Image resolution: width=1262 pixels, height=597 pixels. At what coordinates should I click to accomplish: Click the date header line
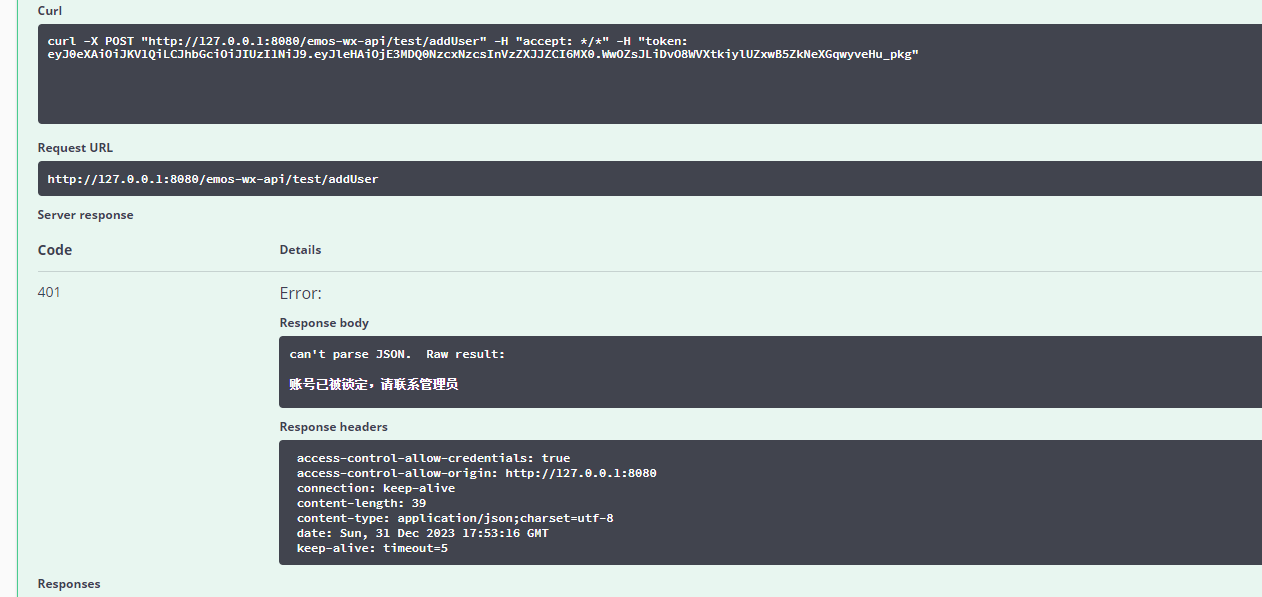pyautogui.click(x=423, y=533)
